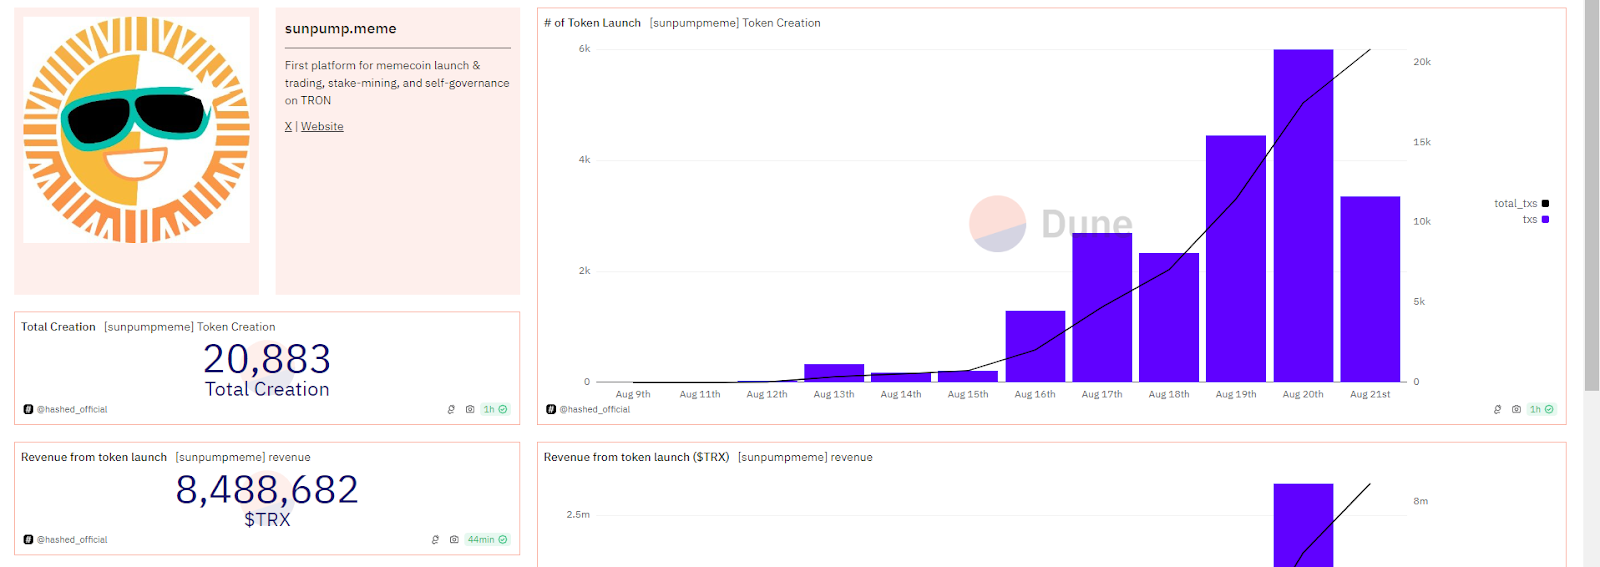
Task: Open @hashed_official in Total Creation card
Action: pos(72,409)
